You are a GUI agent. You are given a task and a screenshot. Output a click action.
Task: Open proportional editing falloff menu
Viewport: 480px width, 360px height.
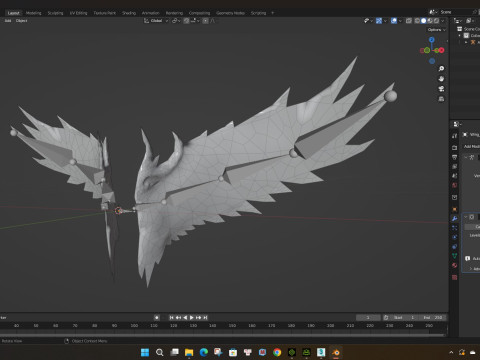(213, 21)
